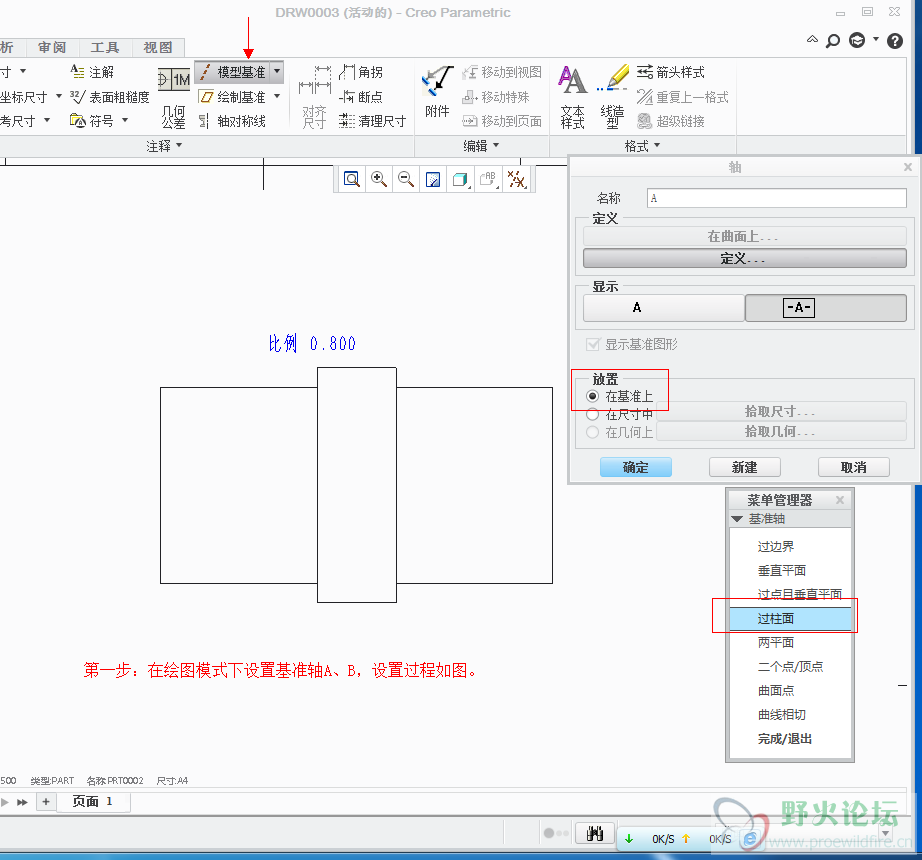Screen dimensions: 922x860
Task: Click repeat last format (重复上一格式)
Action: tap(682, 96)
